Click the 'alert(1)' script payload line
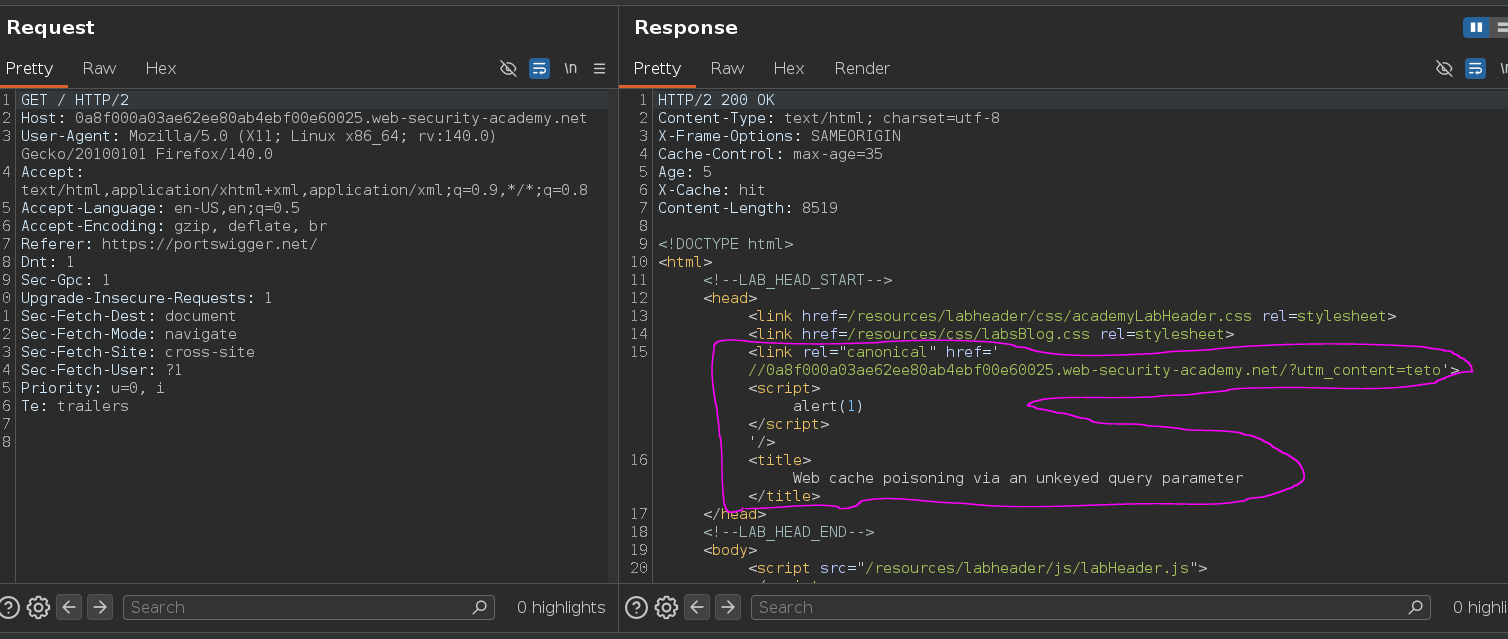Viewport: 1508px width, 639px height. coord(827,406)
